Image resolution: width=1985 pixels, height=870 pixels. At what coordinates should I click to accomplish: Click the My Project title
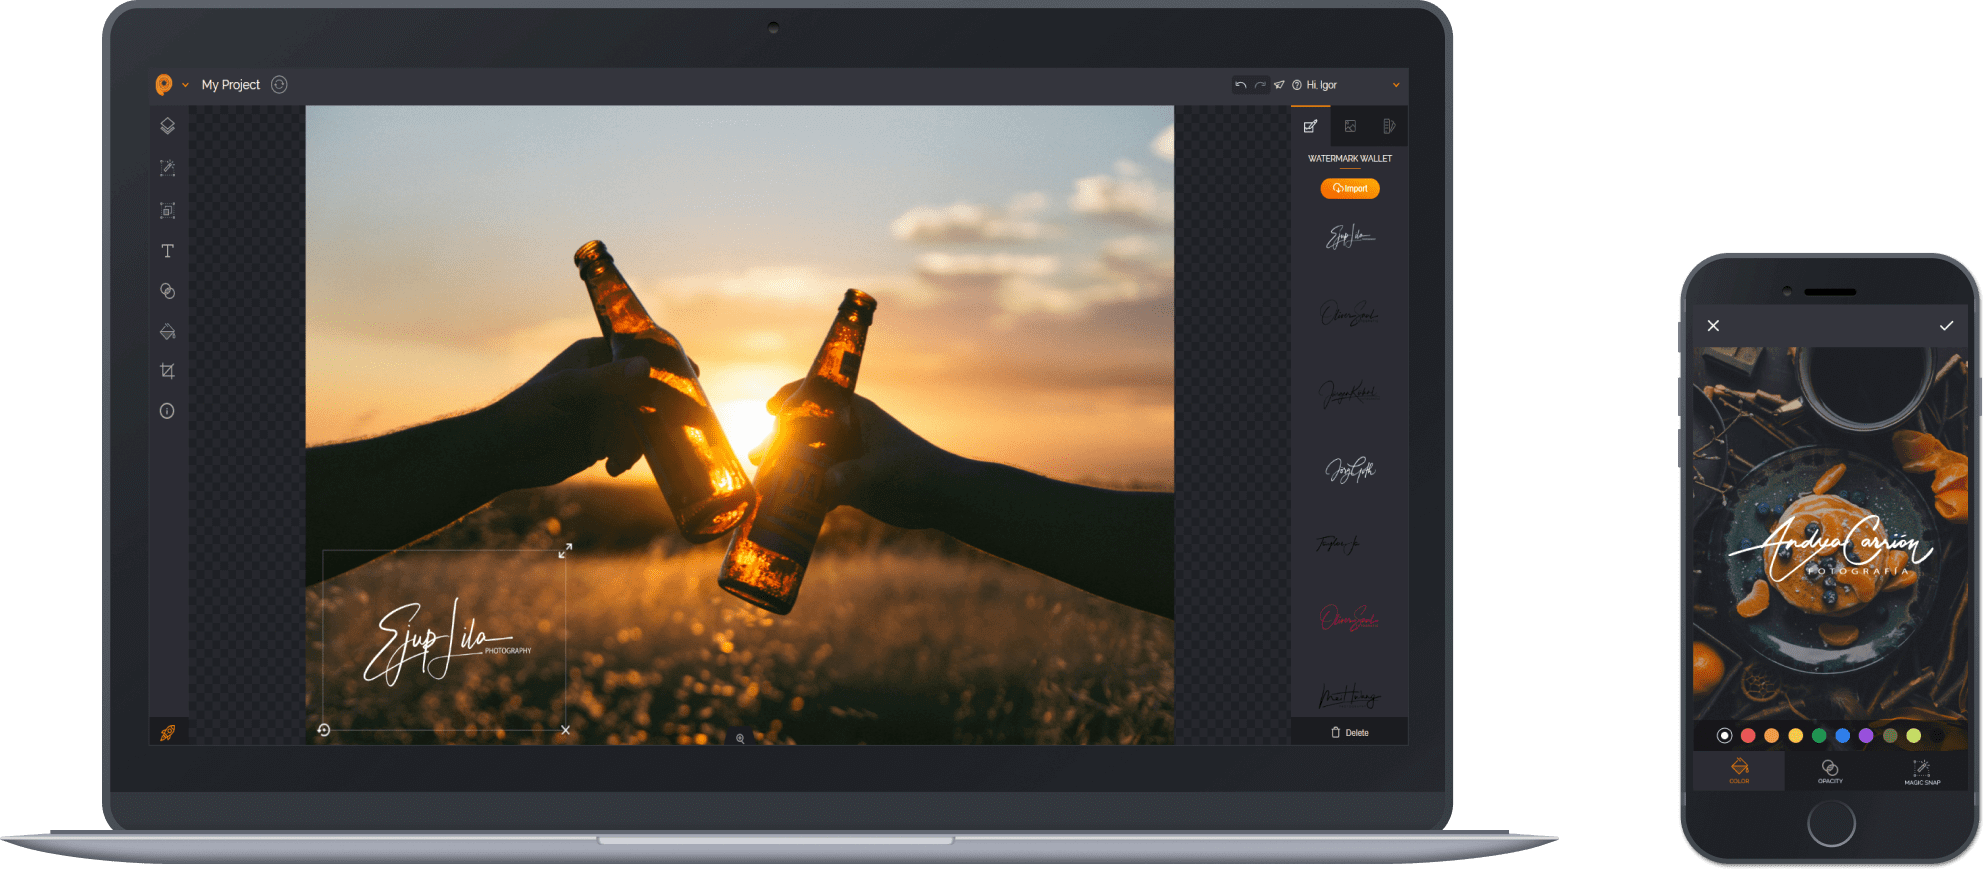(x=231, y=85)
